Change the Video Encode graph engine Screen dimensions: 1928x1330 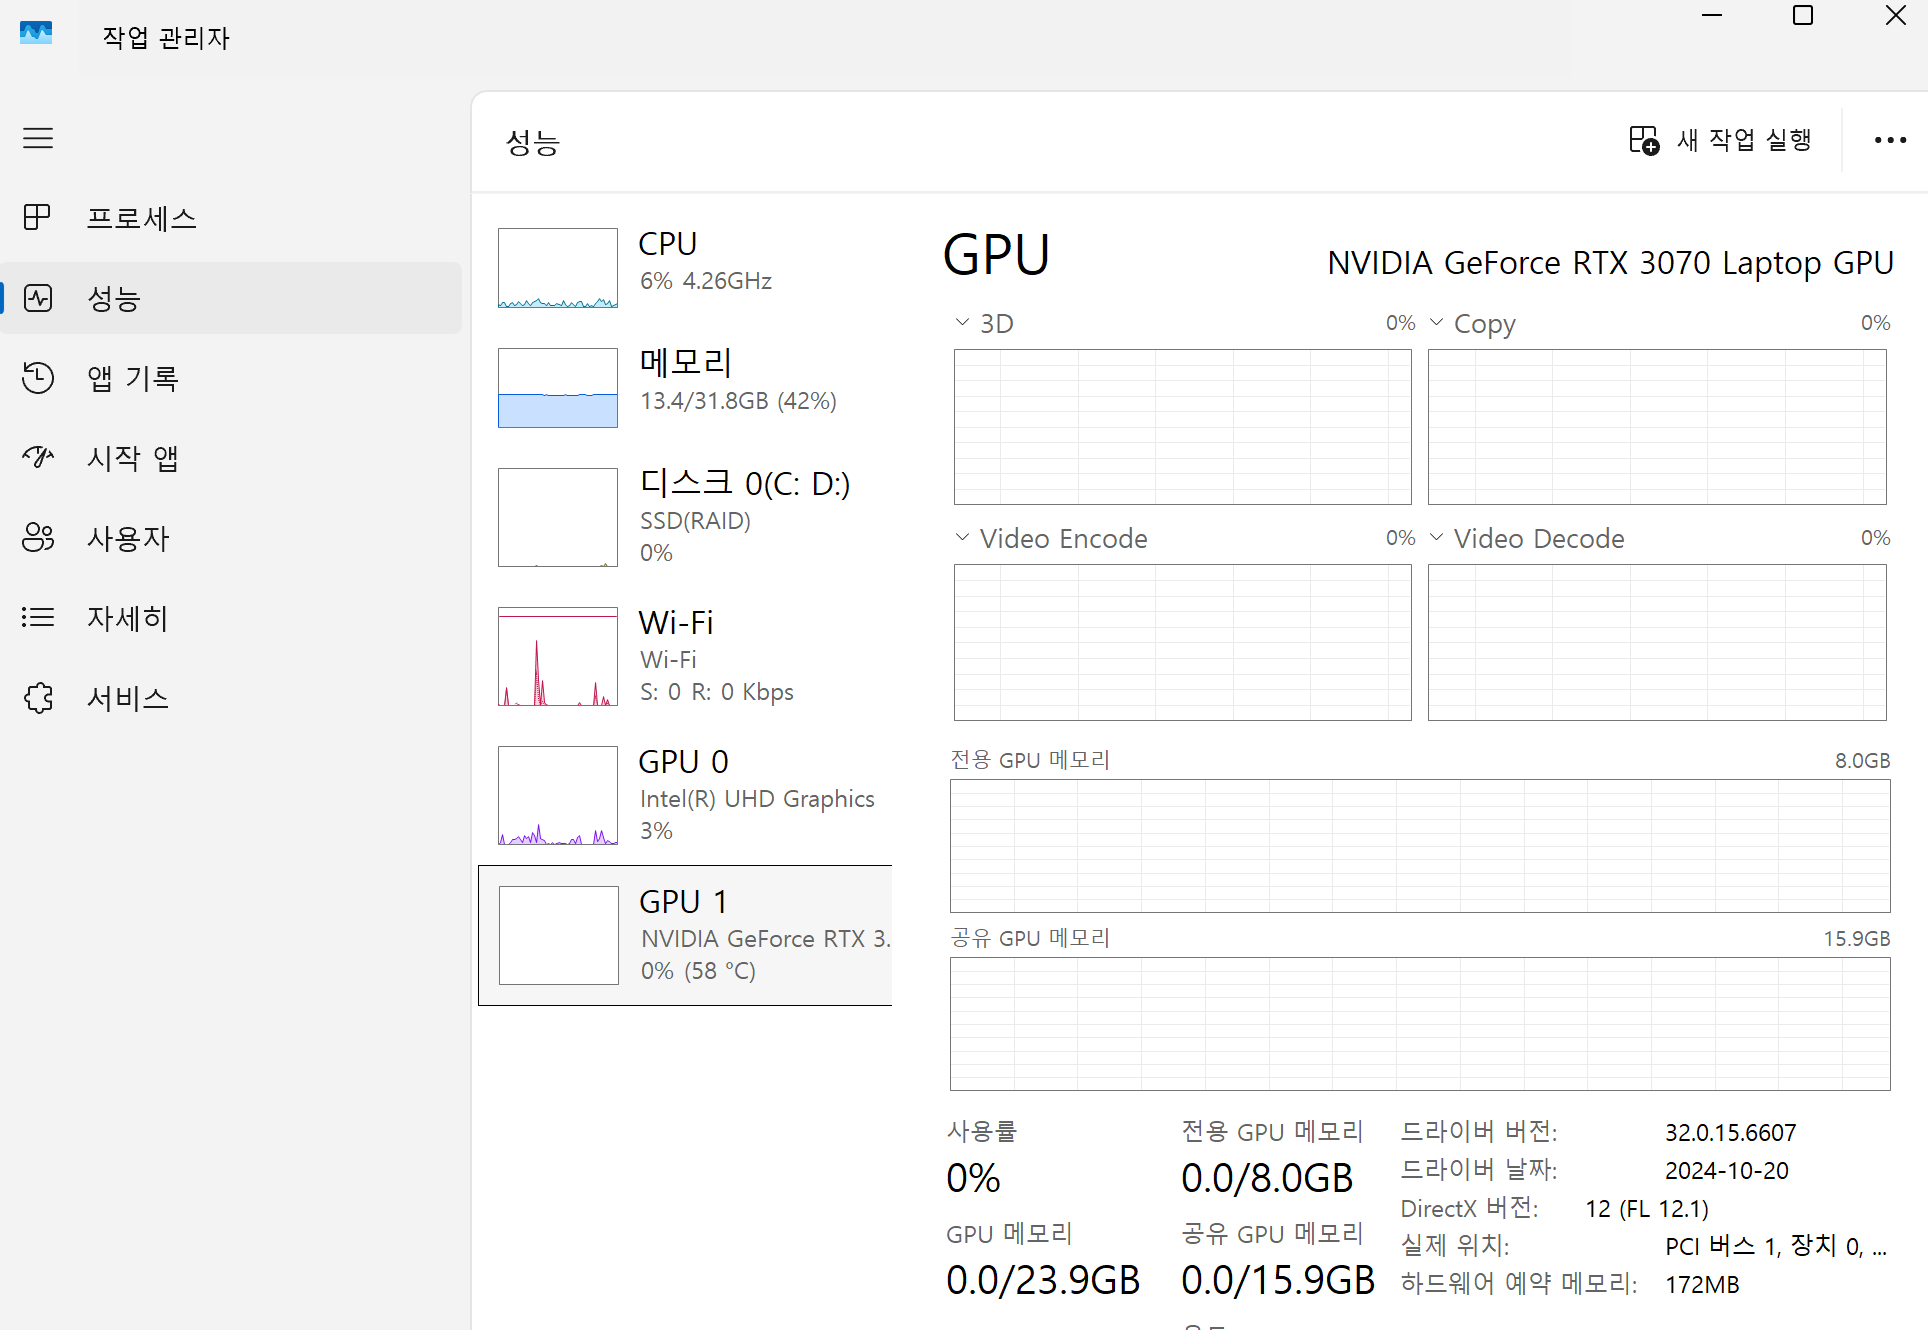(962, 537)
